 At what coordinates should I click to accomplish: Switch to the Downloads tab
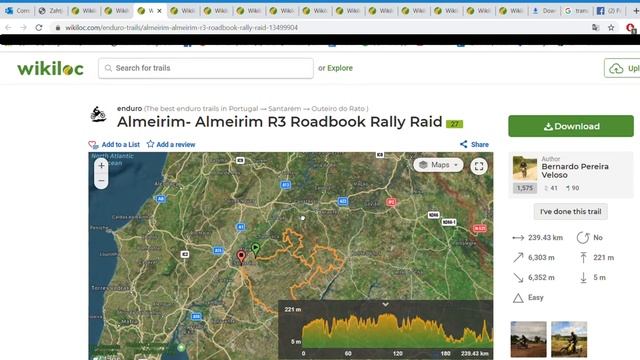click(543, 11)
